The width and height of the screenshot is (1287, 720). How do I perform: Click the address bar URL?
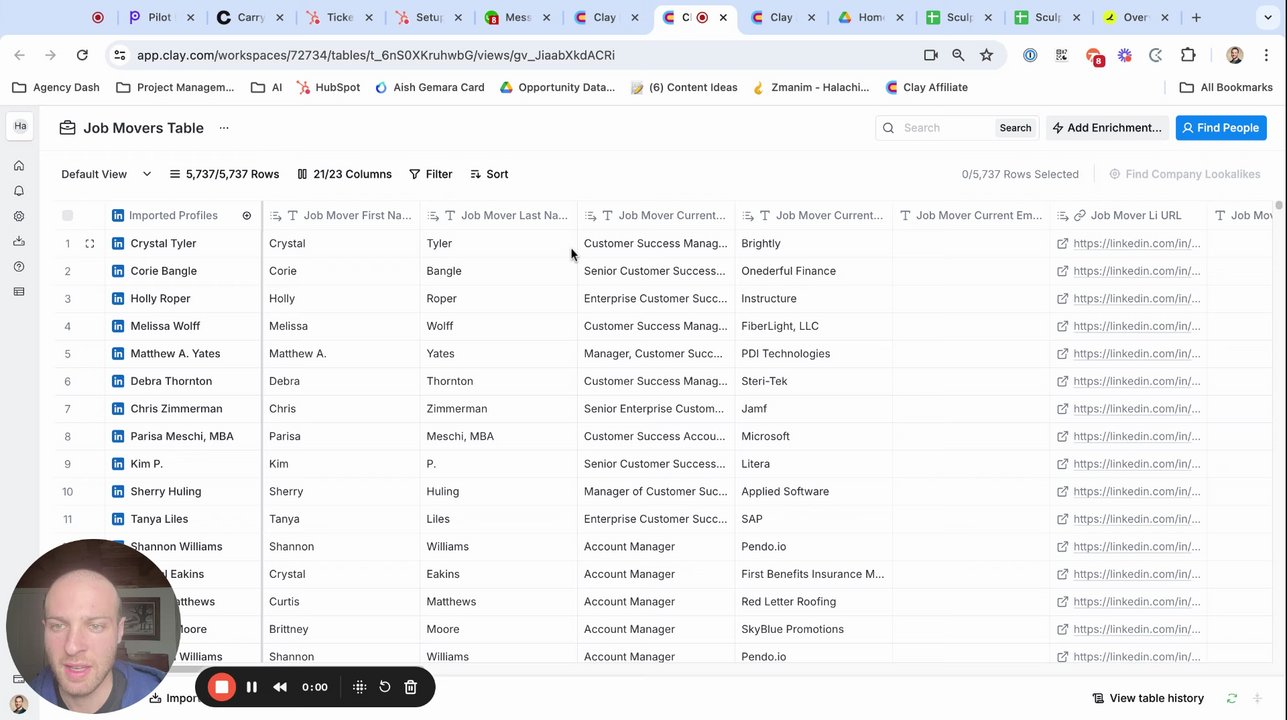[x=376, y=55]
